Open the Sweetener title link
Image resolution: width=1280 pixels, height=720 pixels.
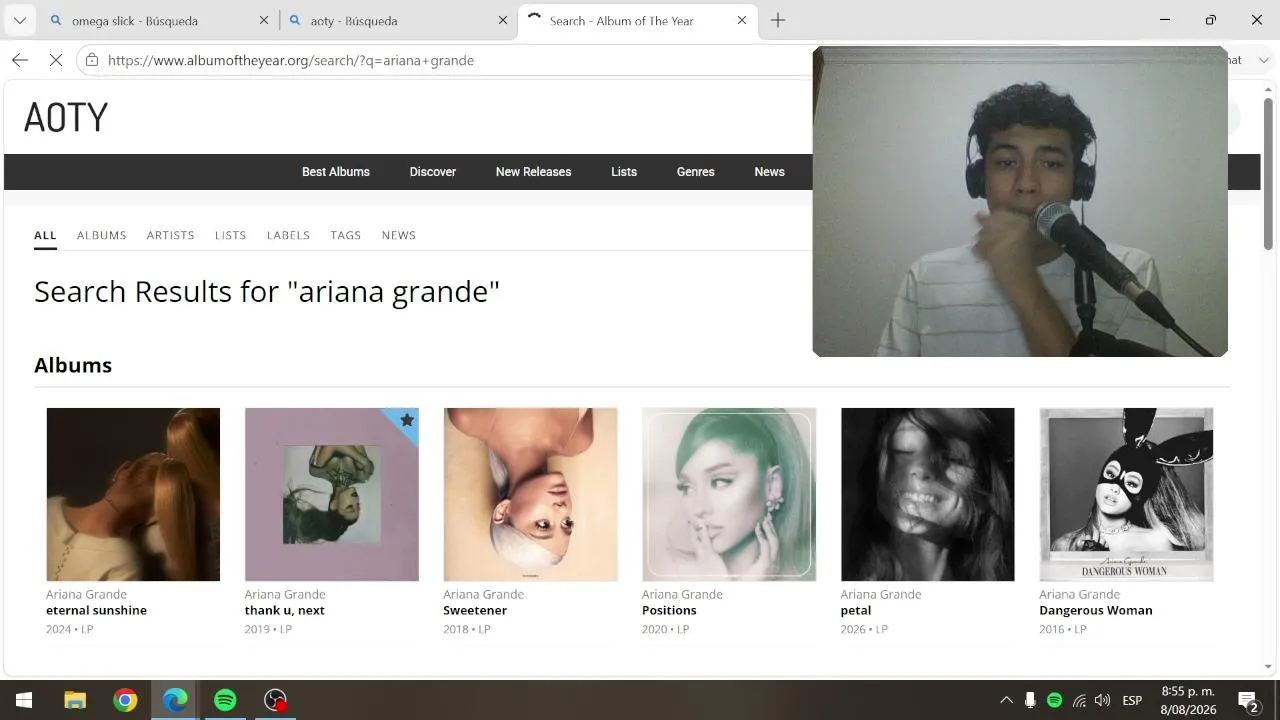click(475, 610)
